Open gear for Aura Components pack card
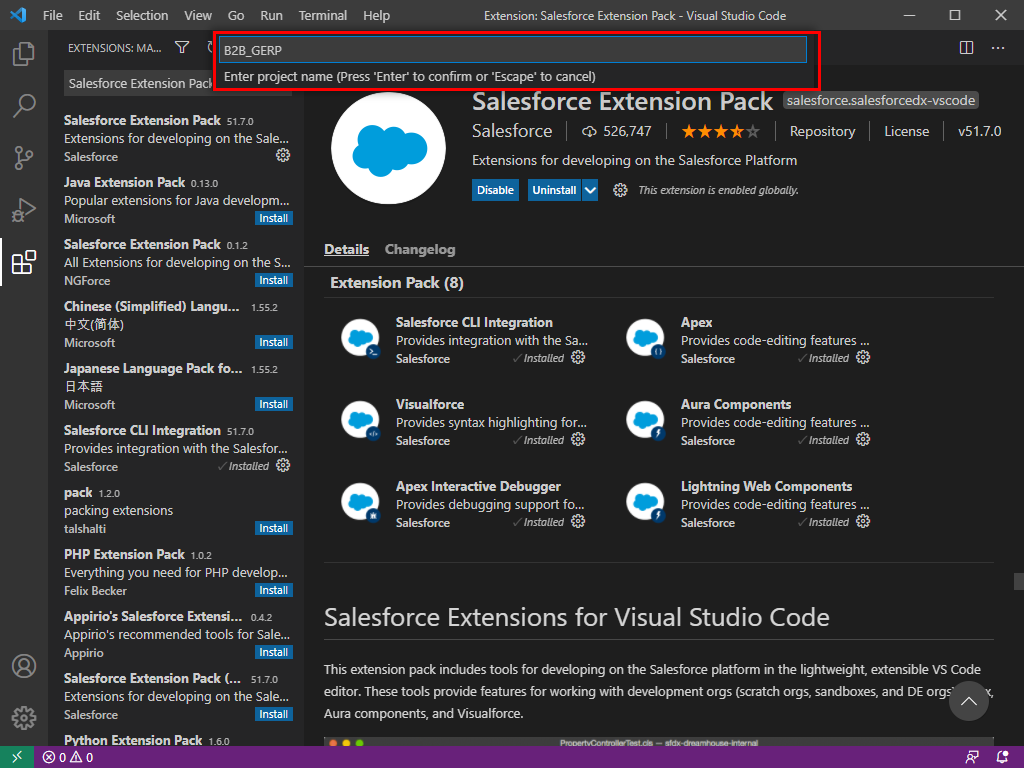Image resolution: width=1024 pixels, height=768 pixels. click(x=863, y=440)
